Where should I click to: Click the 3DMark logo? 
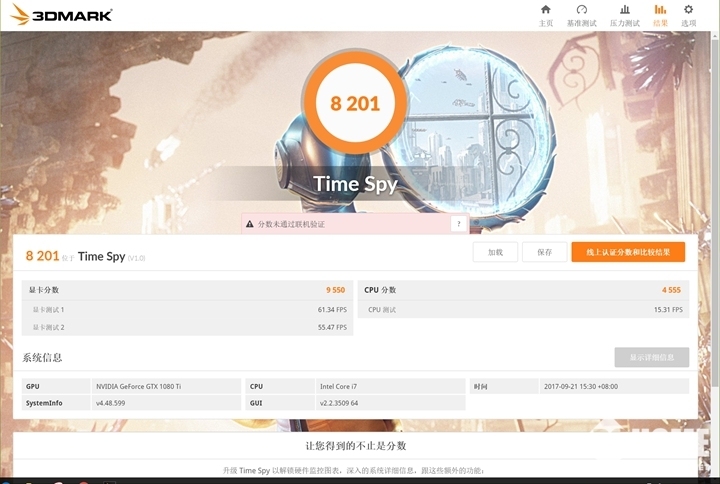(61, 15)
